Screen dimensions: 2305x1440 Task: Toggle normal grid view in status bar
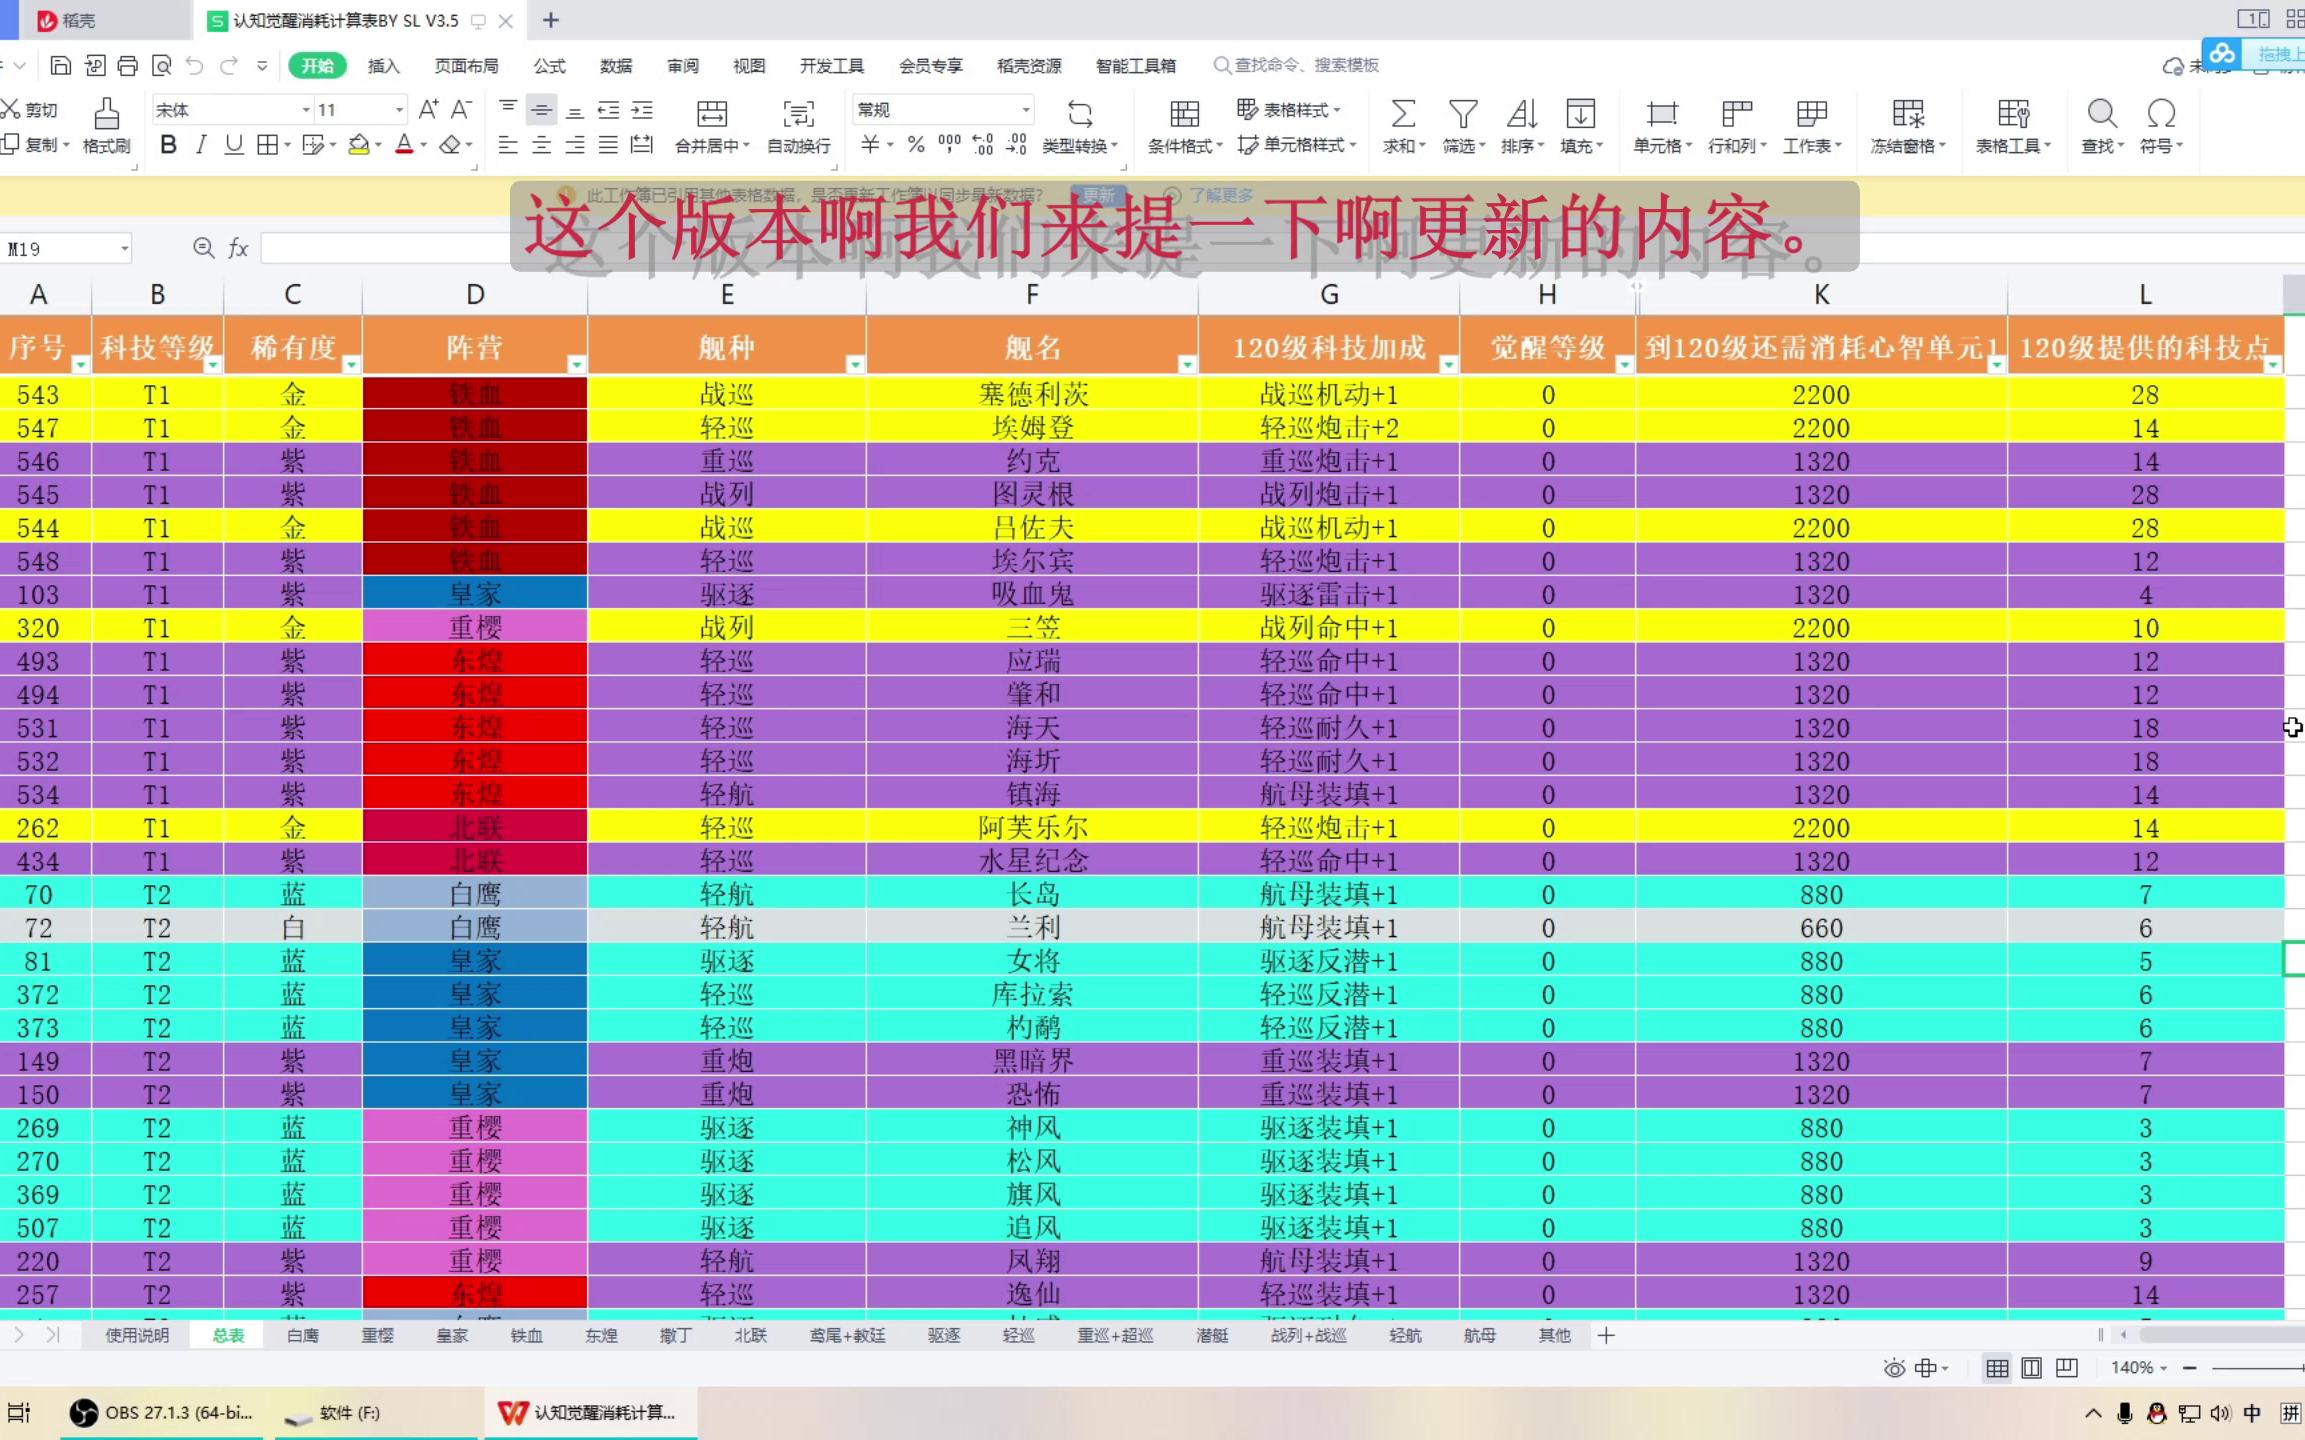1997,1367
